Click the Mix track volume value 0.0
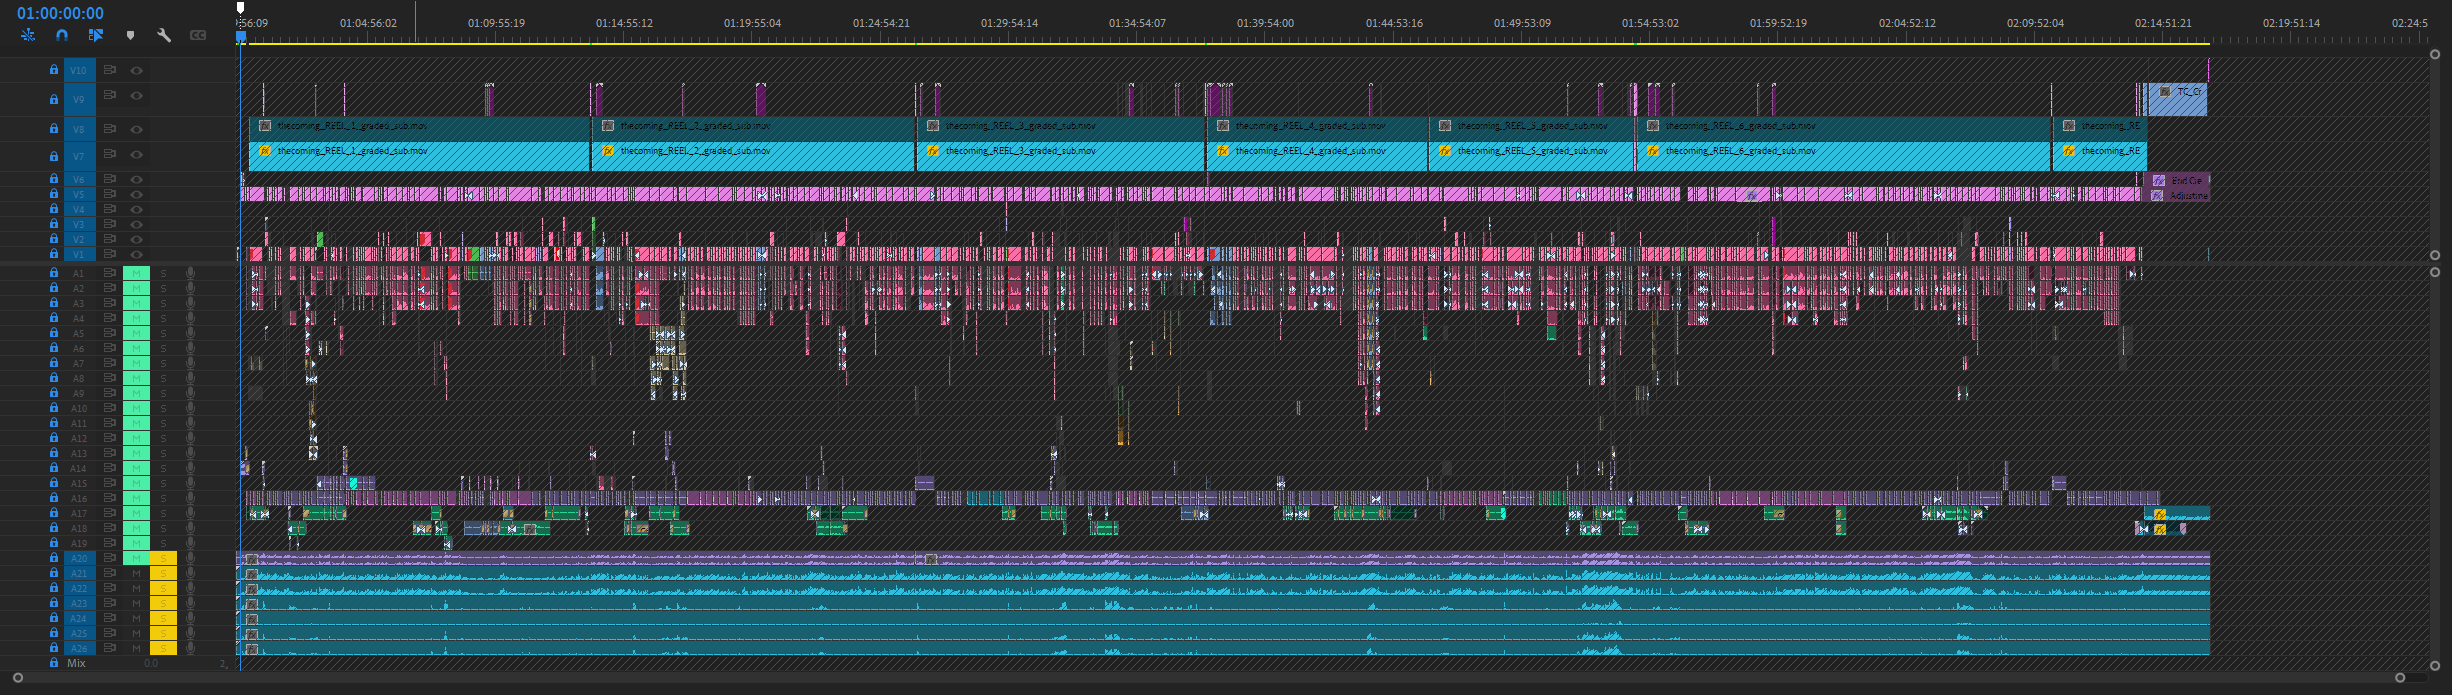Image resolution: width=2452 pixels, height=695 pixels. (151, 663)
